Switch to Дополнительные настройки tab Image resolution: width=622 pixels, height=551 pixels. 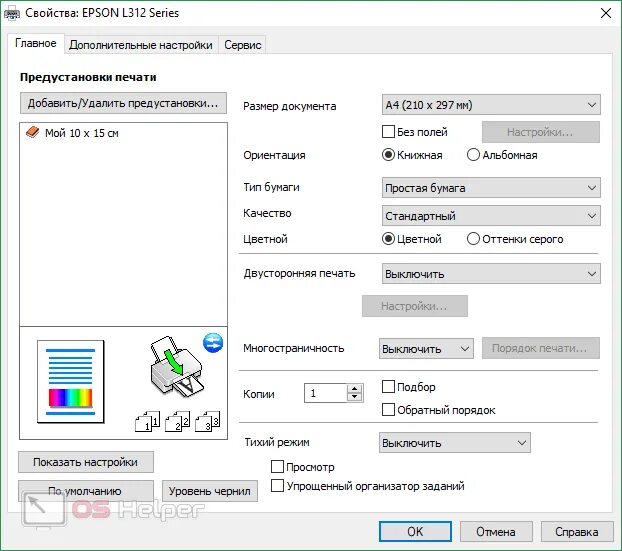[141, 45]
